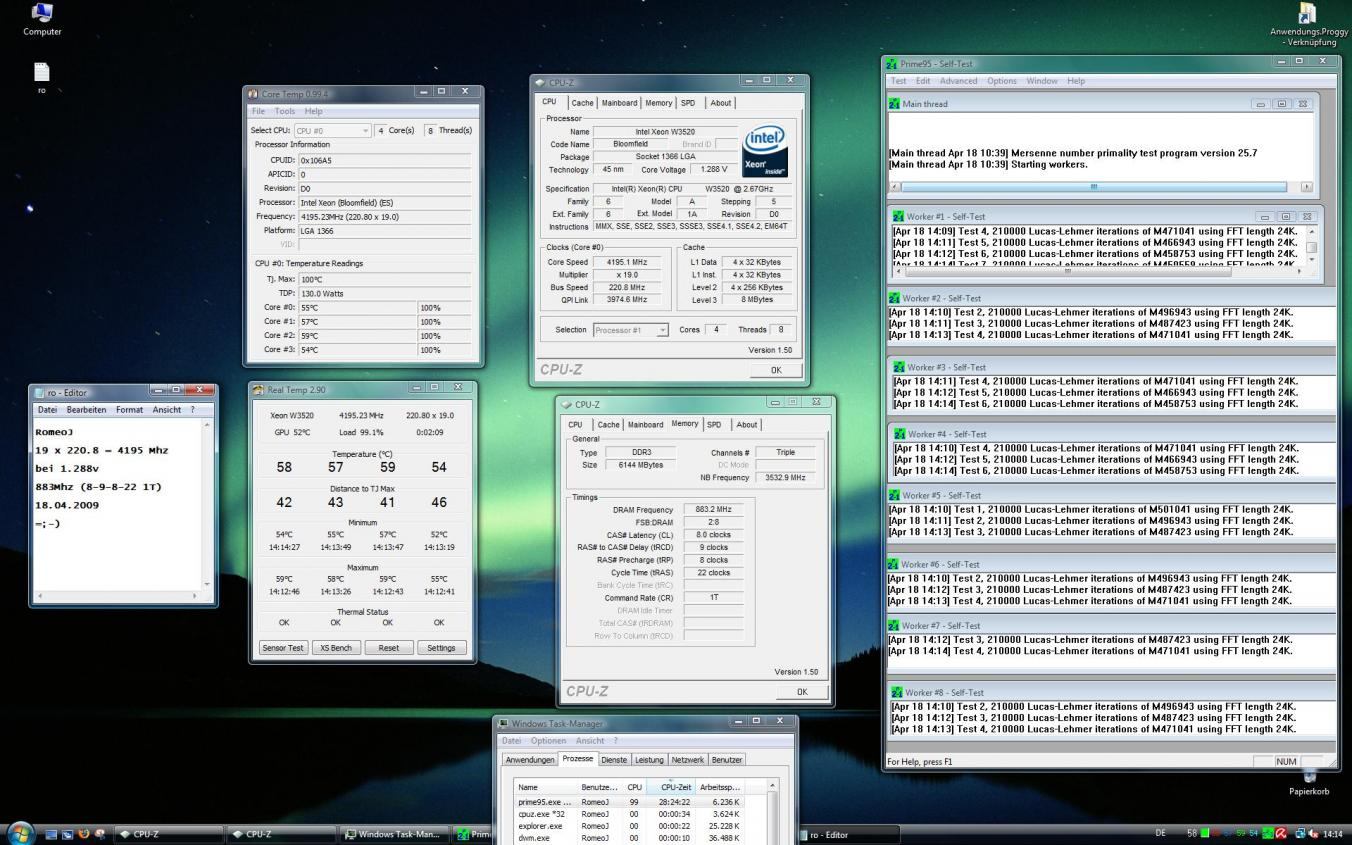Open the File menu in Core Temp
This screenshot has width=1352, height=845.
[258, 111]
